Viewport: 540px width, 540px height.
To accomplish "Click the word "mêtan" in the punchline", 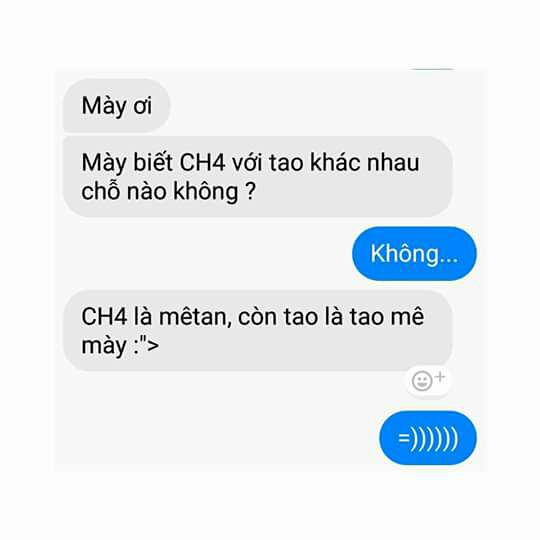I will [x=195, y=316].
